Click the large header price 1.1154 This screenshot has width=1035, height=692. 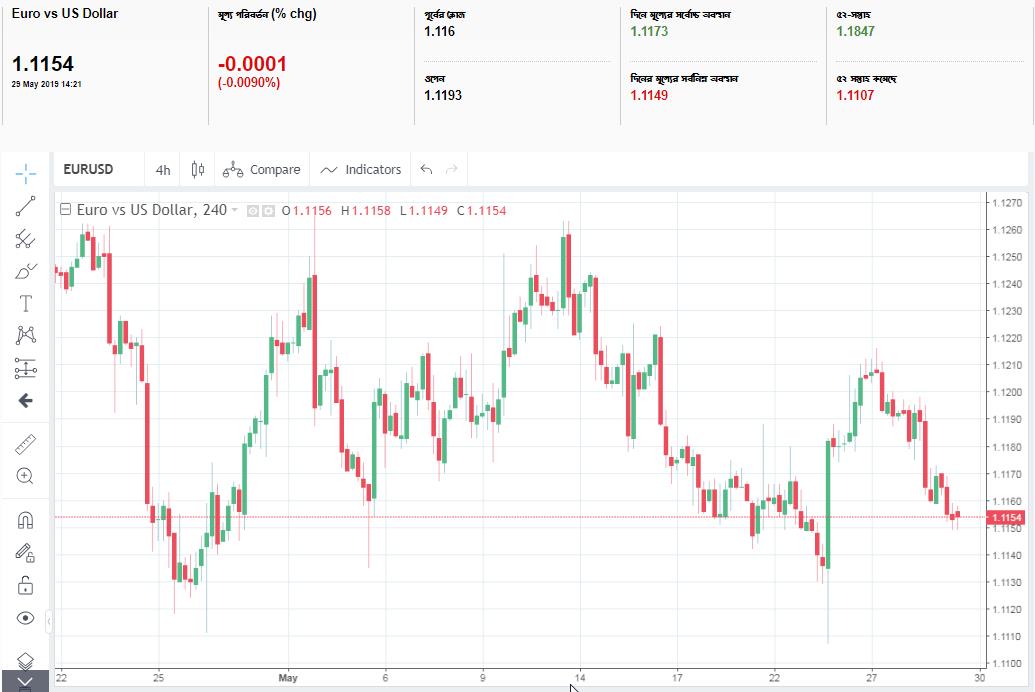[43, 64]
